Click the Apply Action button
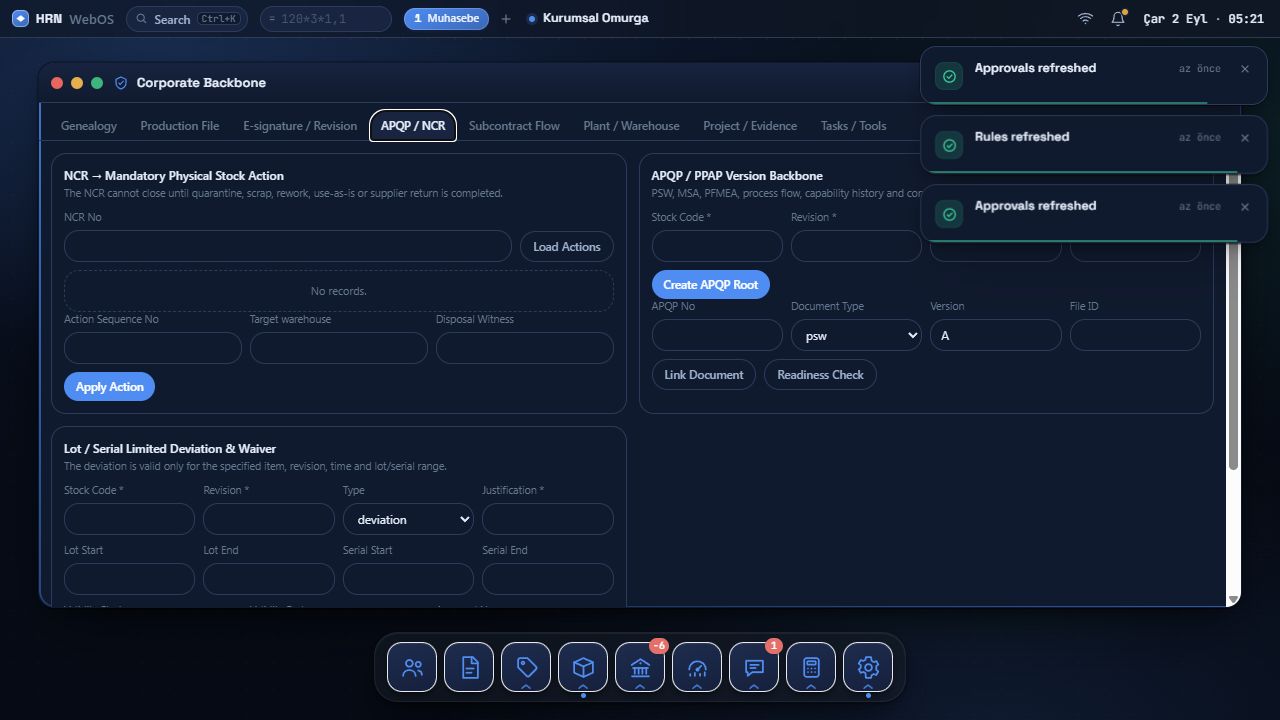The height and width of the screenshot is (720, 1280). pos(109,386)
